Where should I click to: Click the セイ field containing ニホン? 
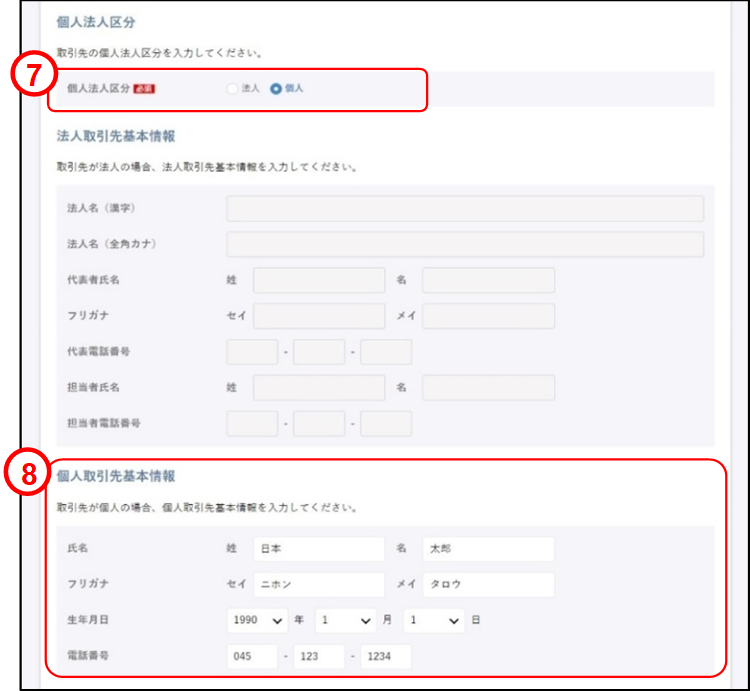[x=319, y=584]
